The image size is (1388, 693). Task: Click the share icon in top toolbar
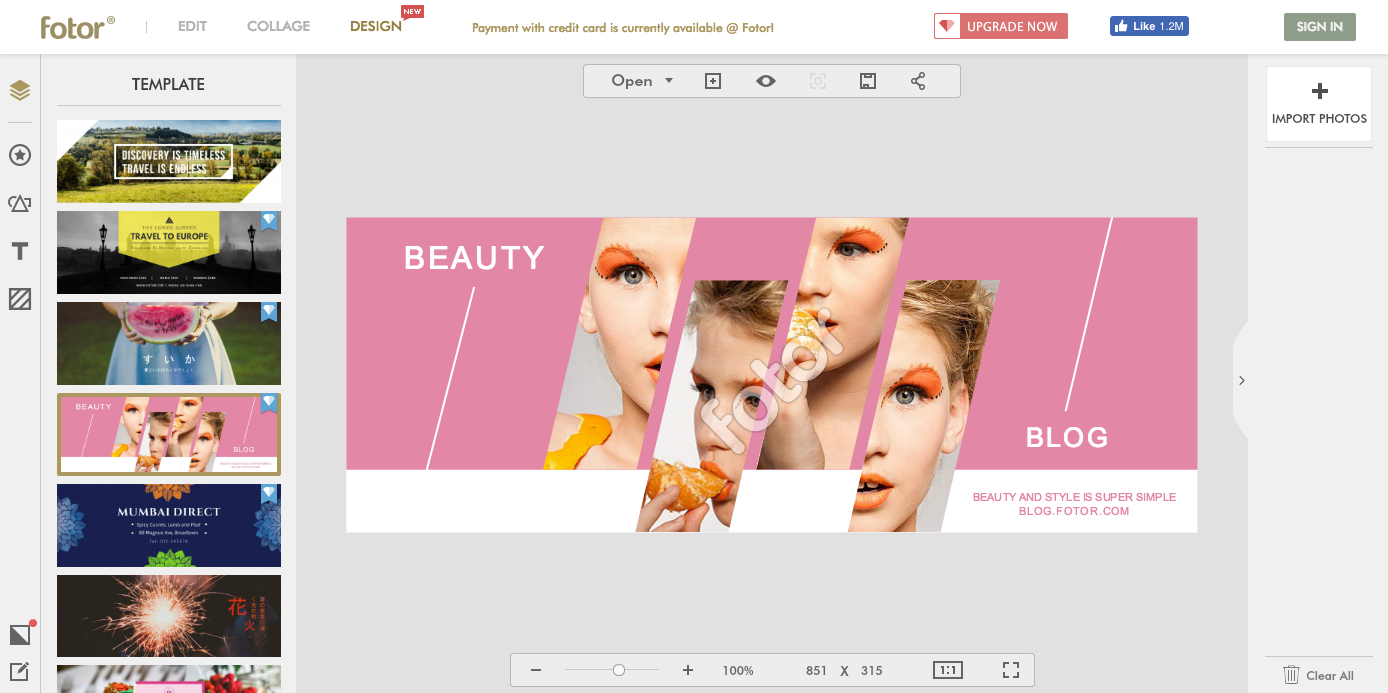point(918,81)
